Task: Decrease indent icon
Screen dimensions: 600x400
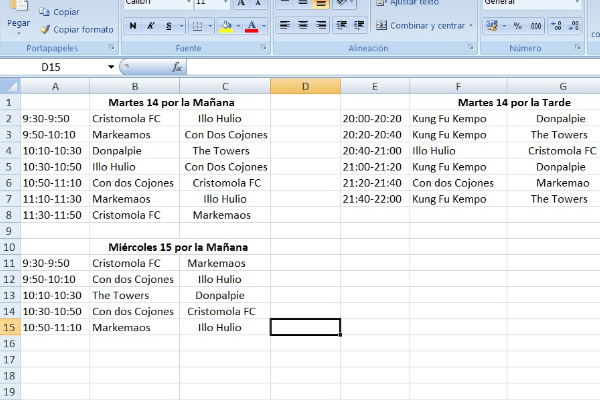Action: coord(341,26)
